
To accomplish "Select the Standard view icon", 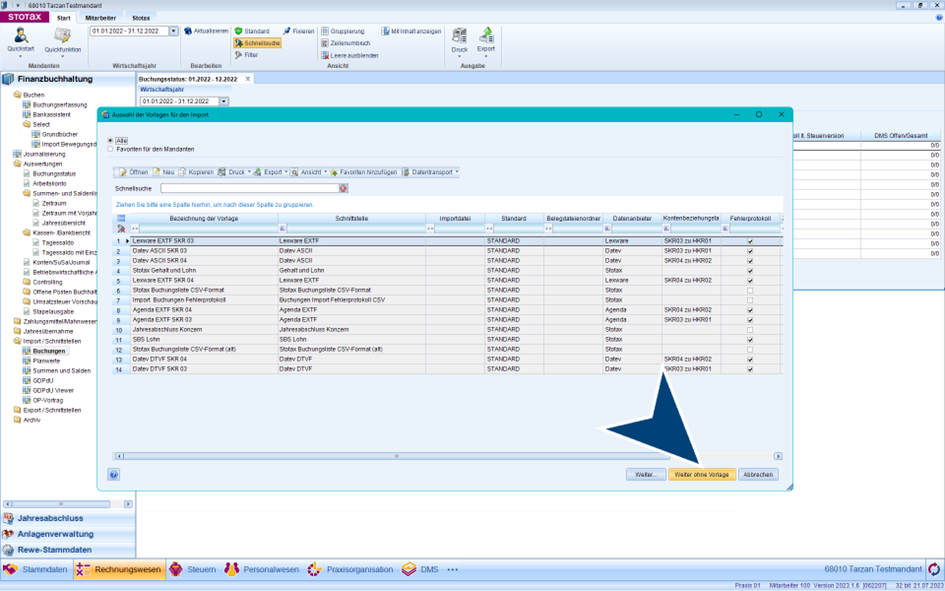I will pyautogui.click(x=239, y=31).
